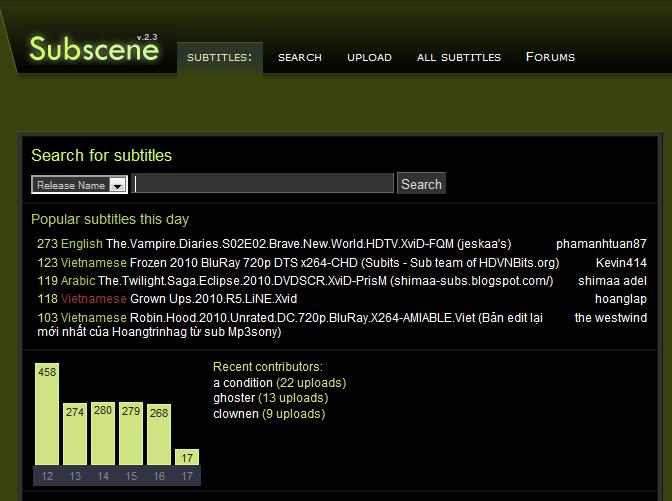Open contributor ghoster profile

234,398
